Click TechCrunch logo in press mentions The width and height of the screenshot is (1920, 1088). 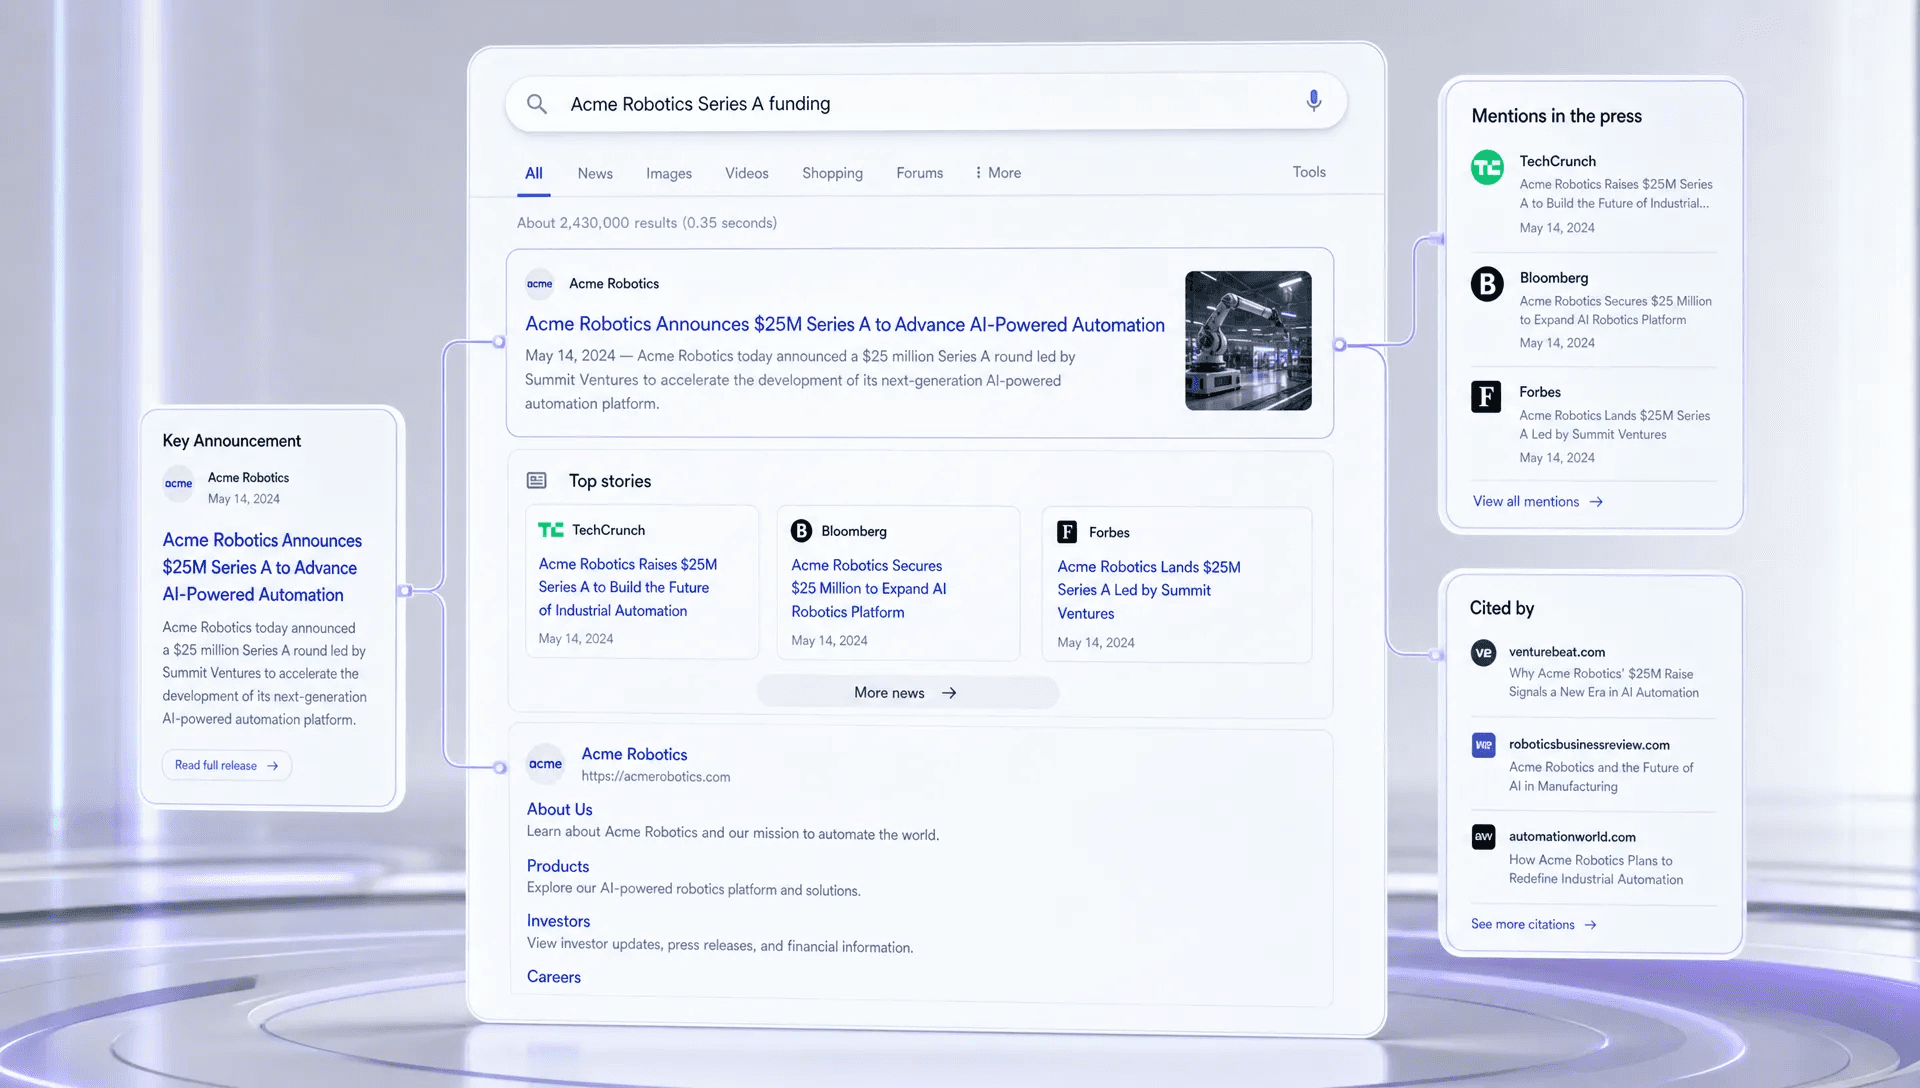tap(1487, 168)
